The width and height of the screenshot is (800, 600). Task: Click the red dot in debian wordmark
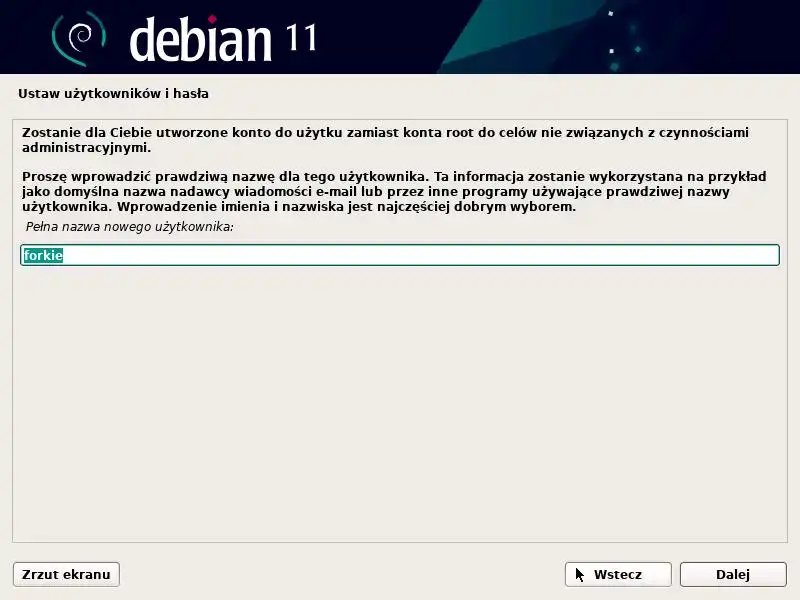[x=212, y=19]
